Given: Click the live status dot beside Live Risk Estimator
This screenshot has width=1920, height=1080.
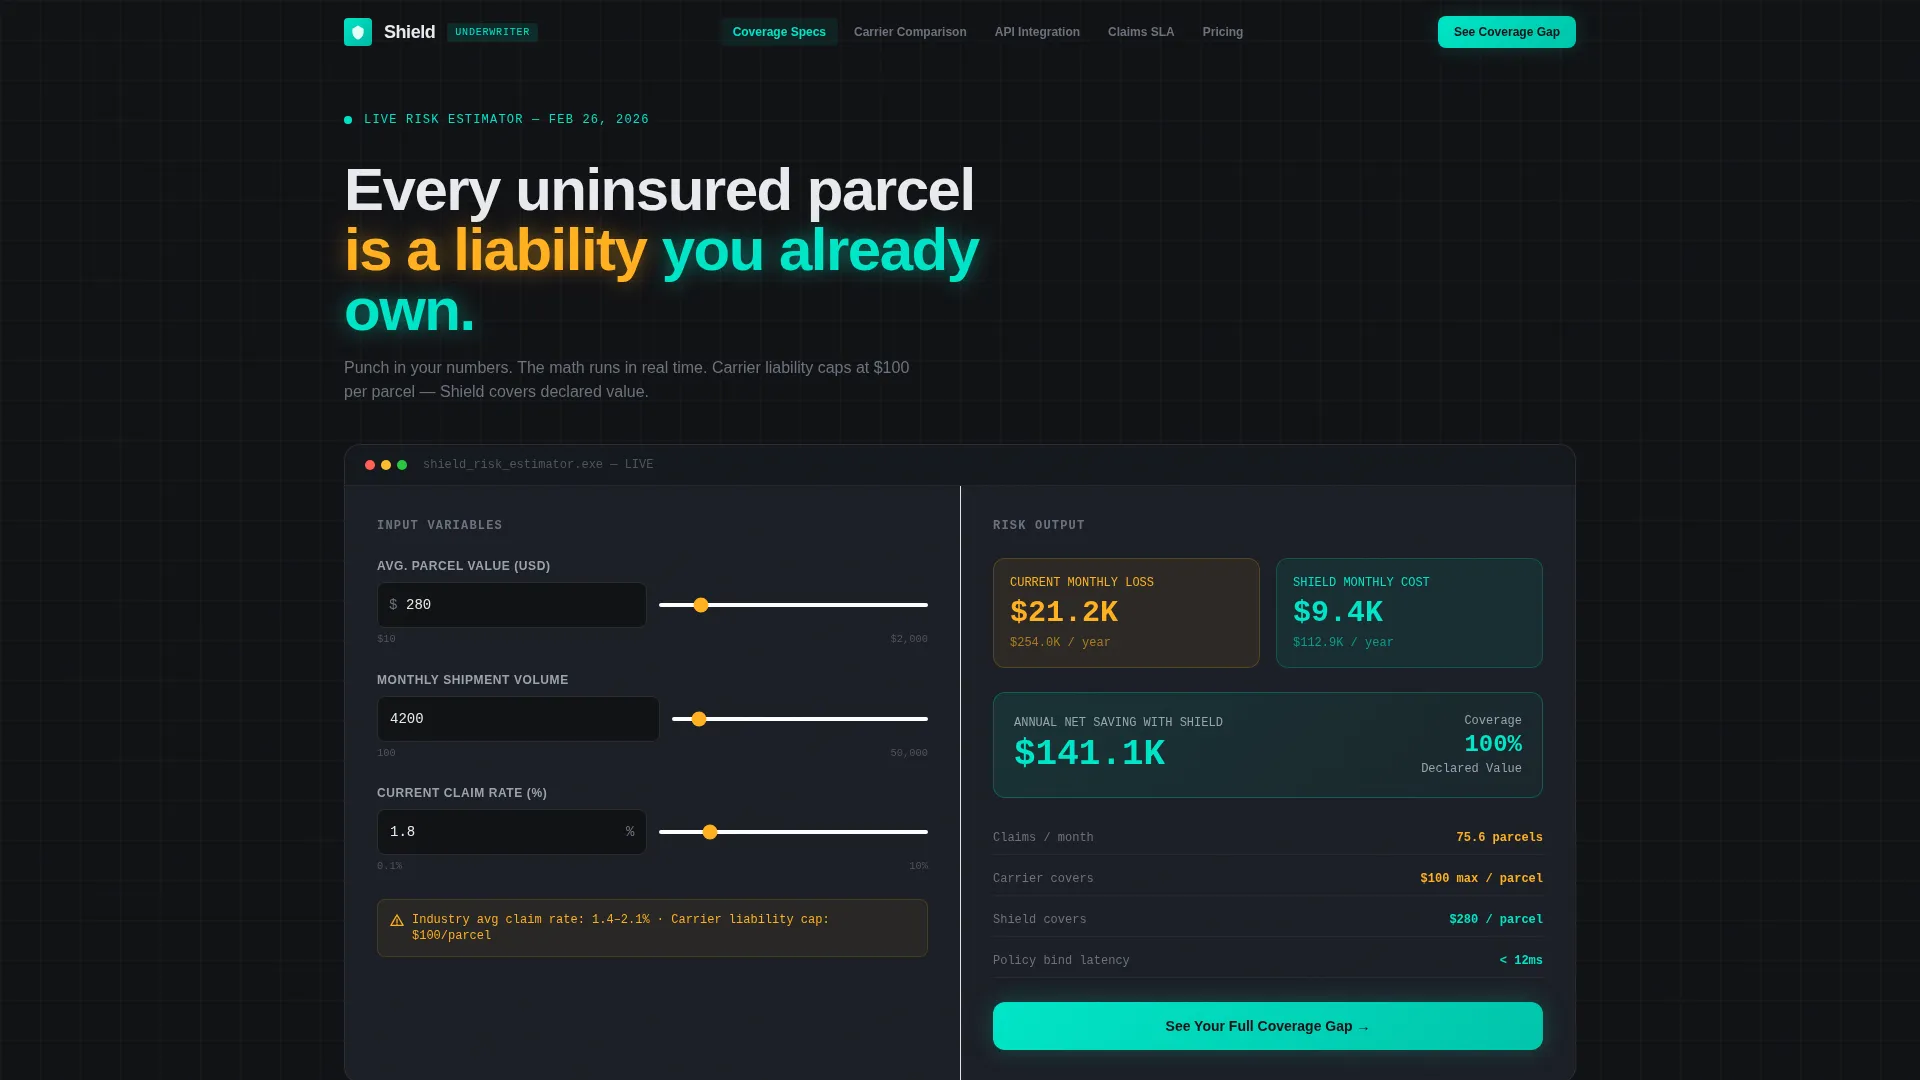Looking at the screenshot, I should [x=348, y=120].
